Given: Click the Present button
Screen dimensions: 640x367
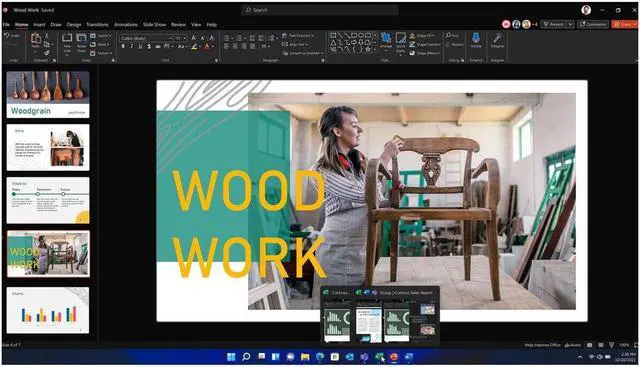Looking at the screenshot, I should (x=554, y=24).
